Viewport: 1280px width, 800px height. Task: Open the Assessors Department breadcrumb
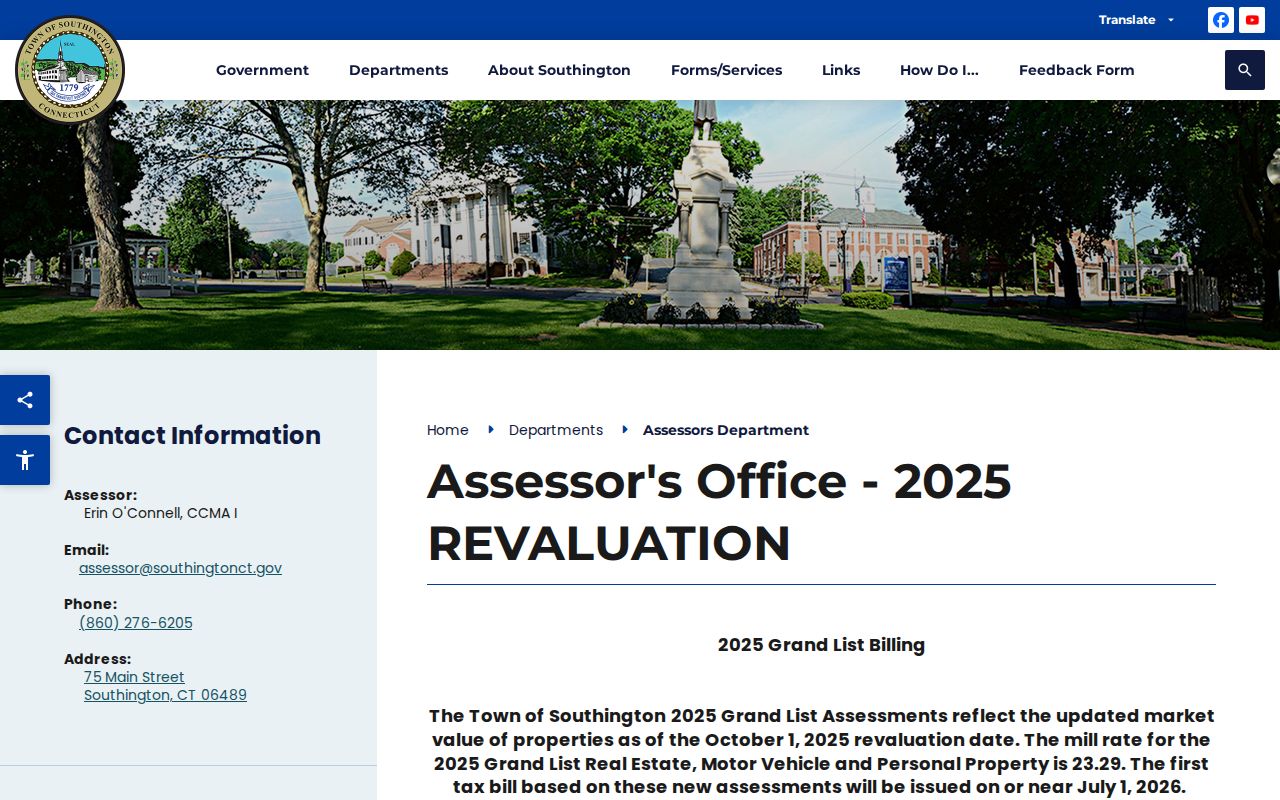tap(726, 430)
